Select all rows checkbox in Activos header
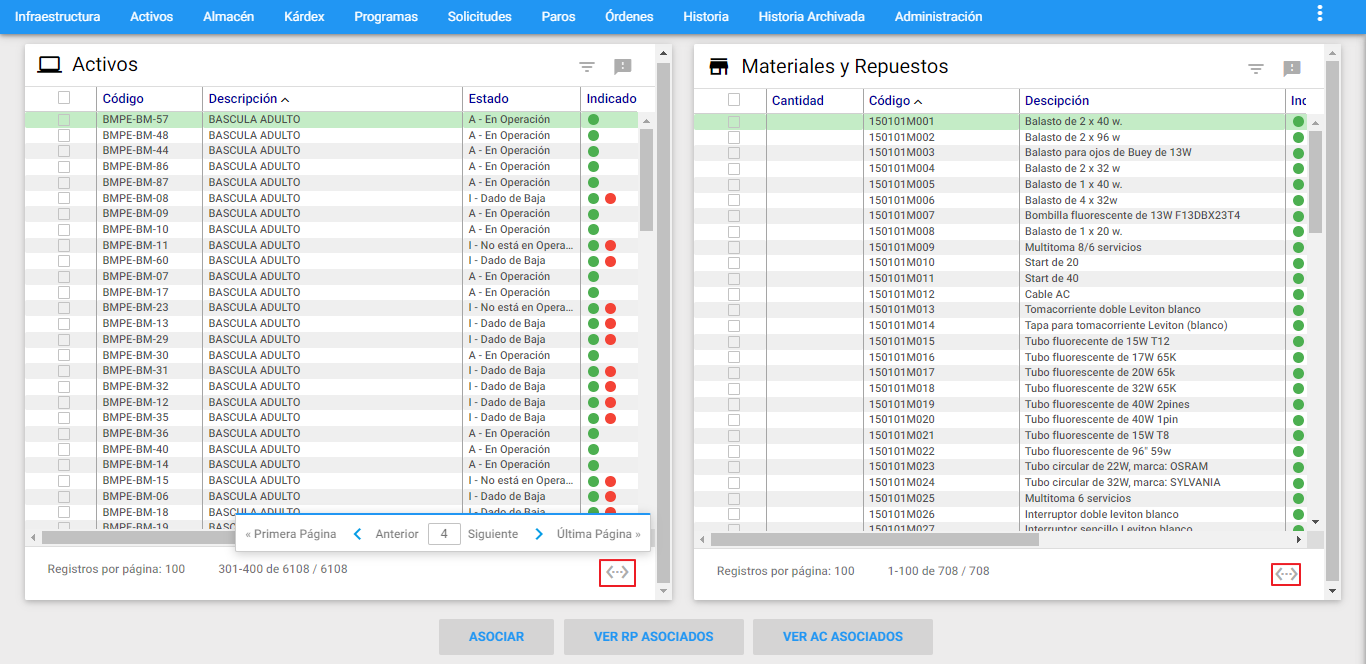 [64, 98]
